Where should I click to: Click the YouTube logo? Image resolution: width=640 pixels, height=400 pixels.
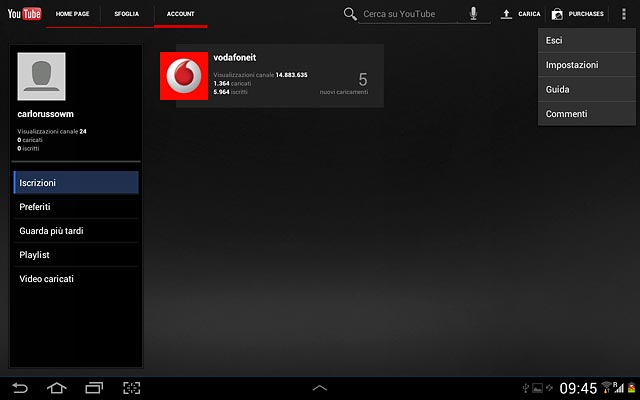click(x=24, y=14)
